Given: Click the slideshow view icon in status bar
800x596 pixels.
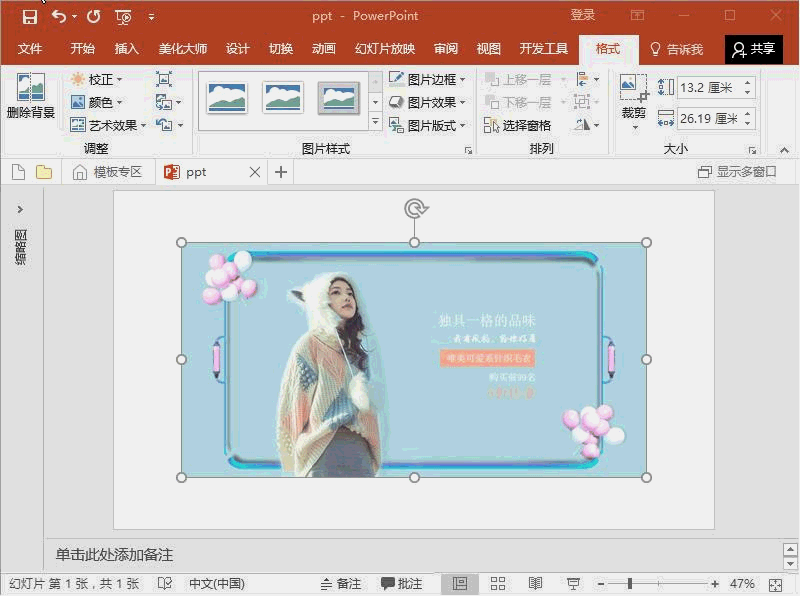Looking at the screenshot, I should [573, 584].
